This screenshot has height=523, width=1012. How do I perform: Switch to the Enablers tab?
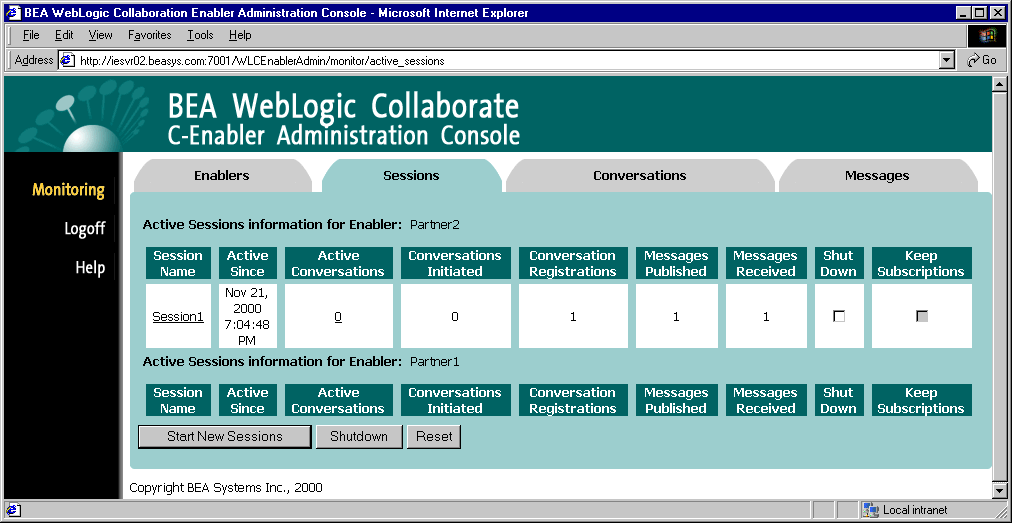click(222, 176)
